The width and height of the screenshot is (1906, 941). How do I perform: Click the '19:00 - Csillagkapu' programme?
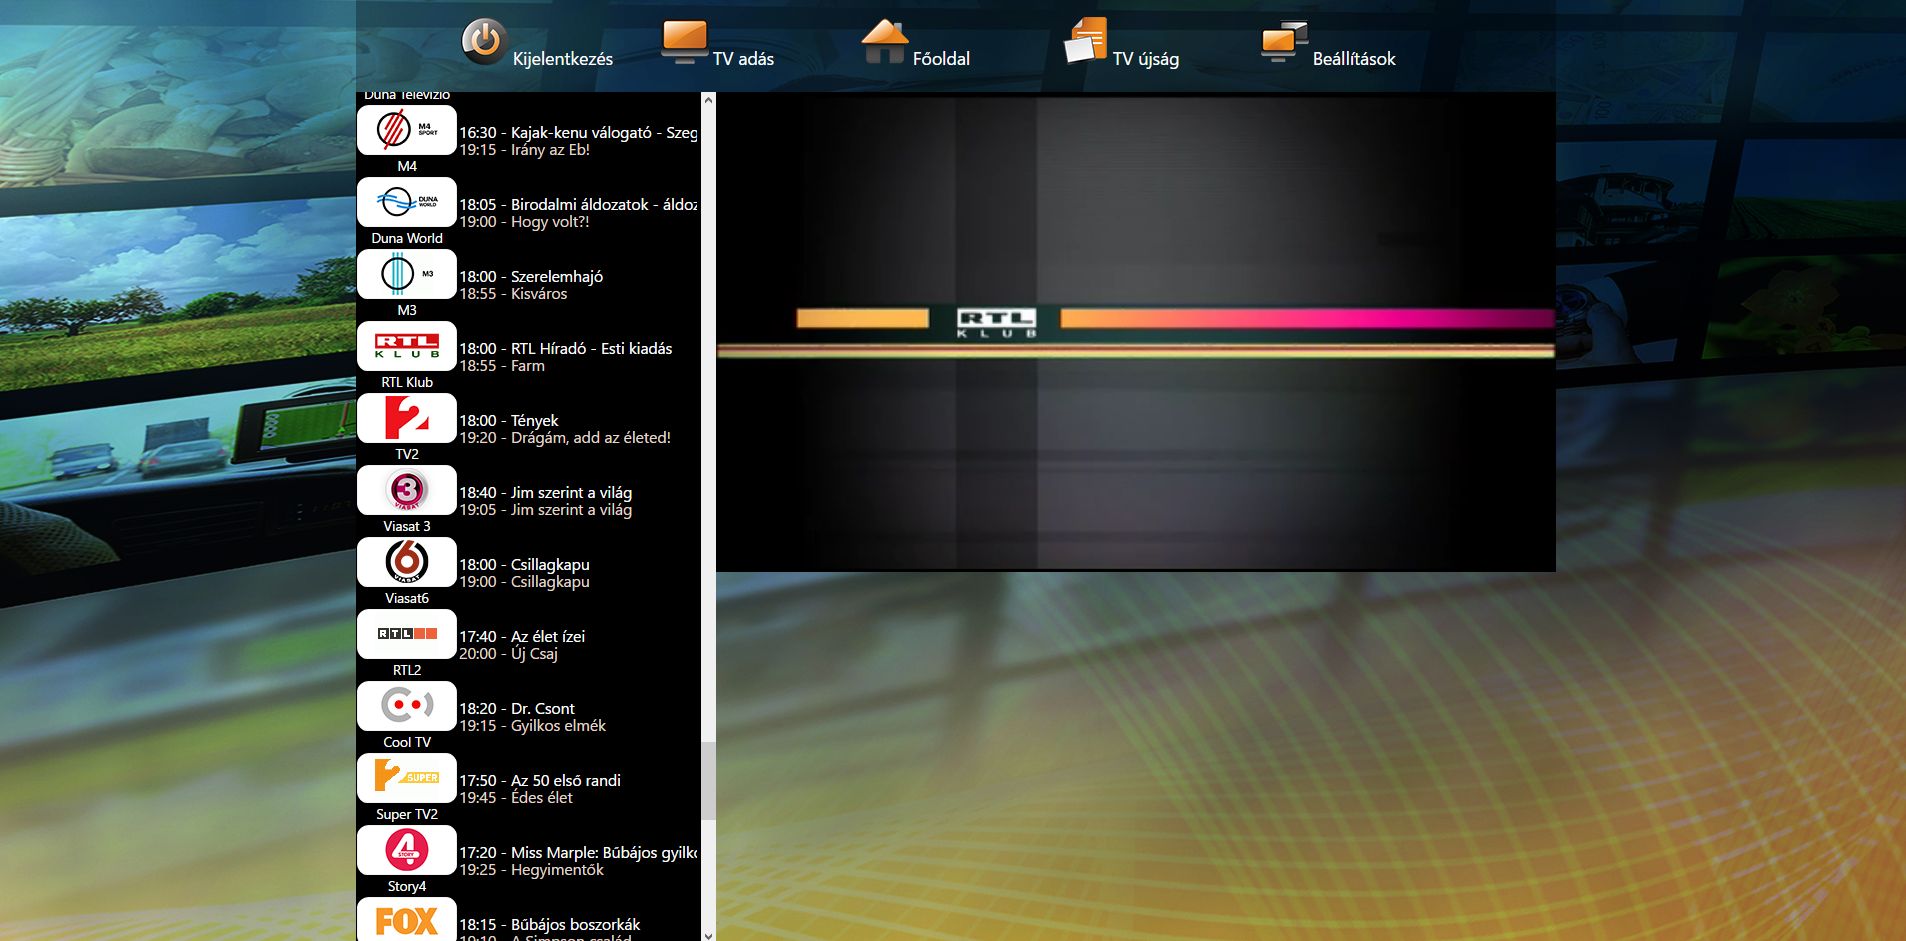tap(525, 582)
